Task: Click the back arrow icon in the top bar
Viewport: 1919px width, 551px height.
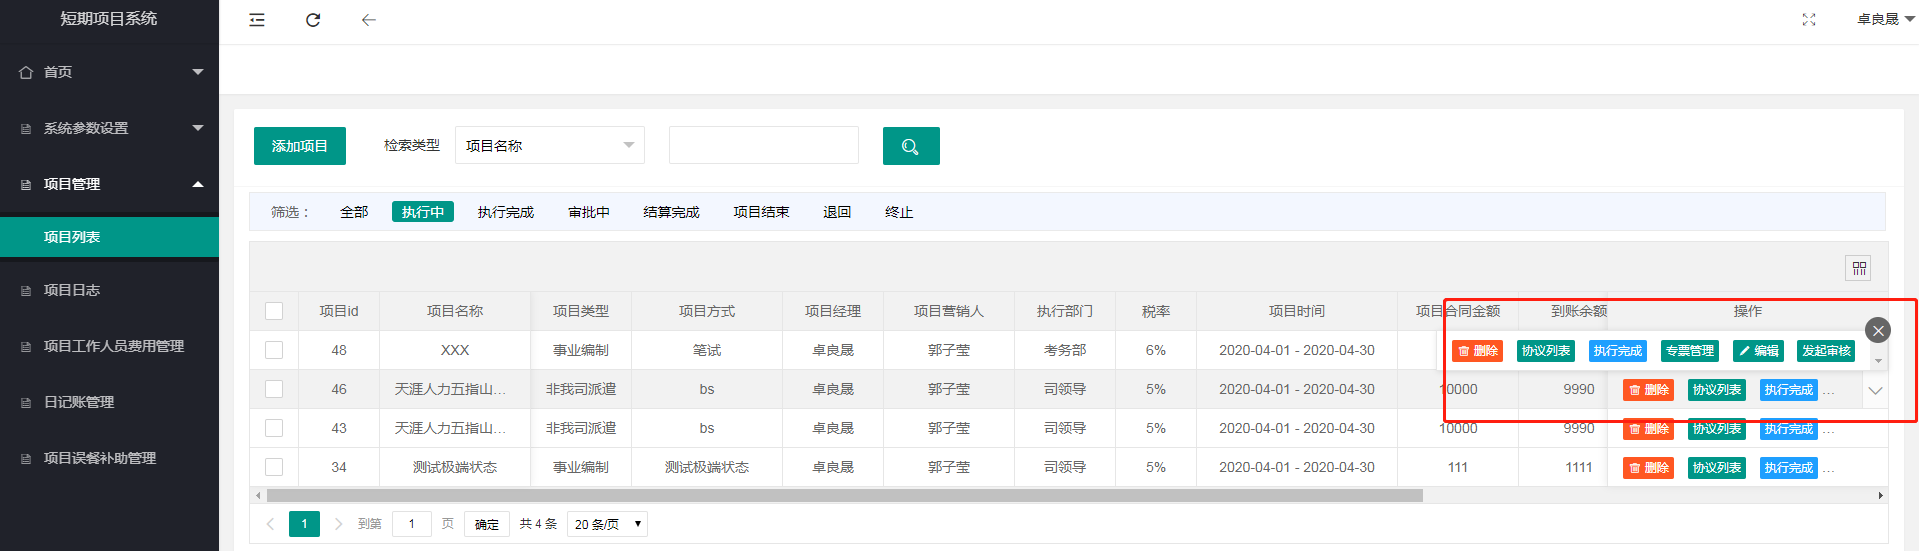Action: (369, 20)
